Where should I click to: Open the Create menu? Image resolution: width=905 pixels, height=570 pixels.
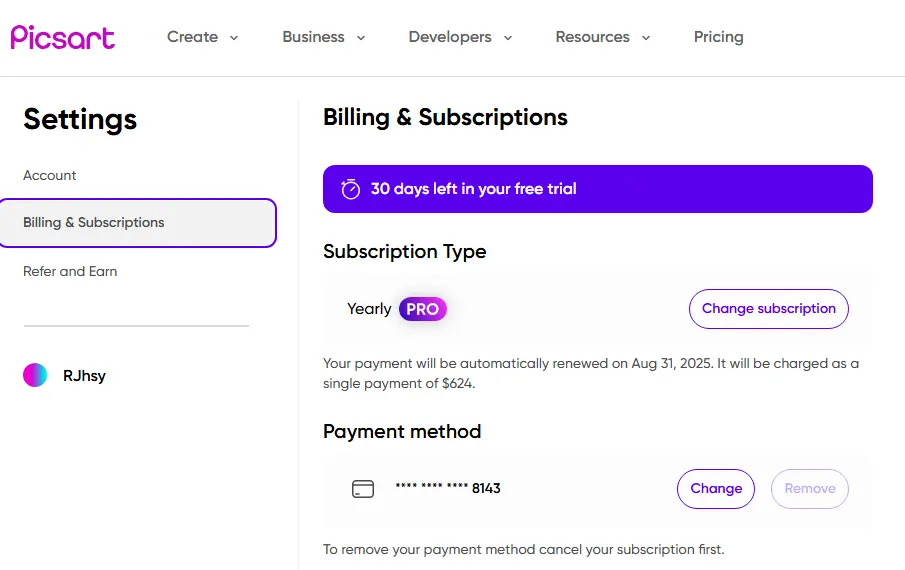192,37
